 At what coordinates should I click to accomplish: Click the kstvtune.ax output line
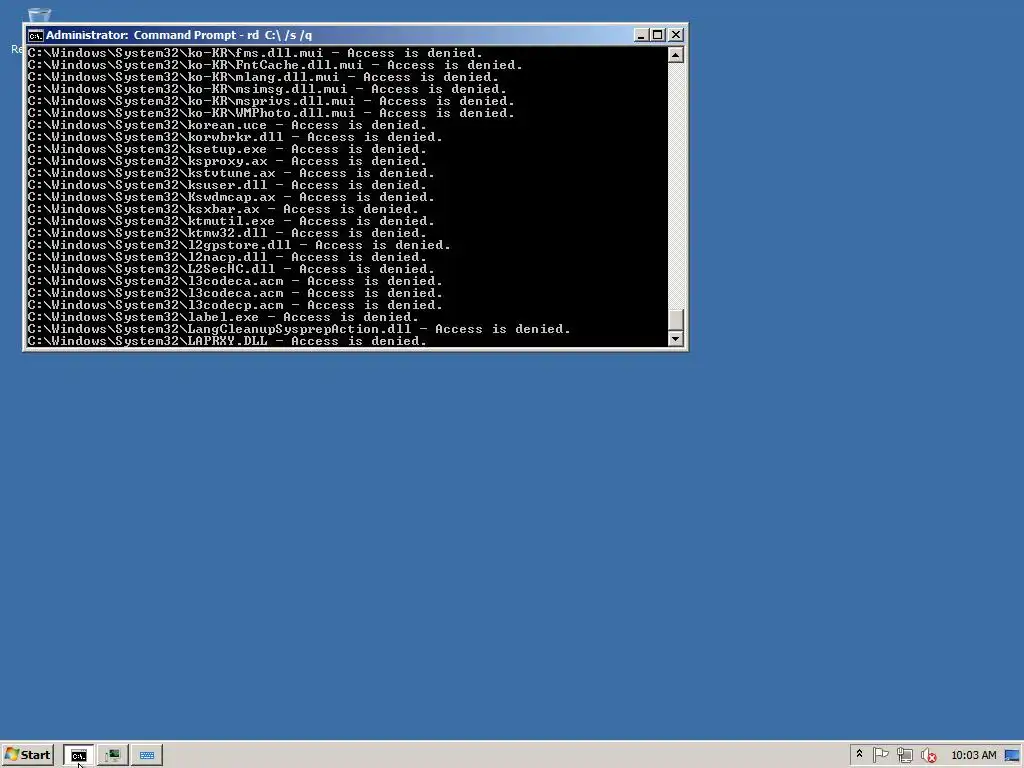click(x=231, y=173)
